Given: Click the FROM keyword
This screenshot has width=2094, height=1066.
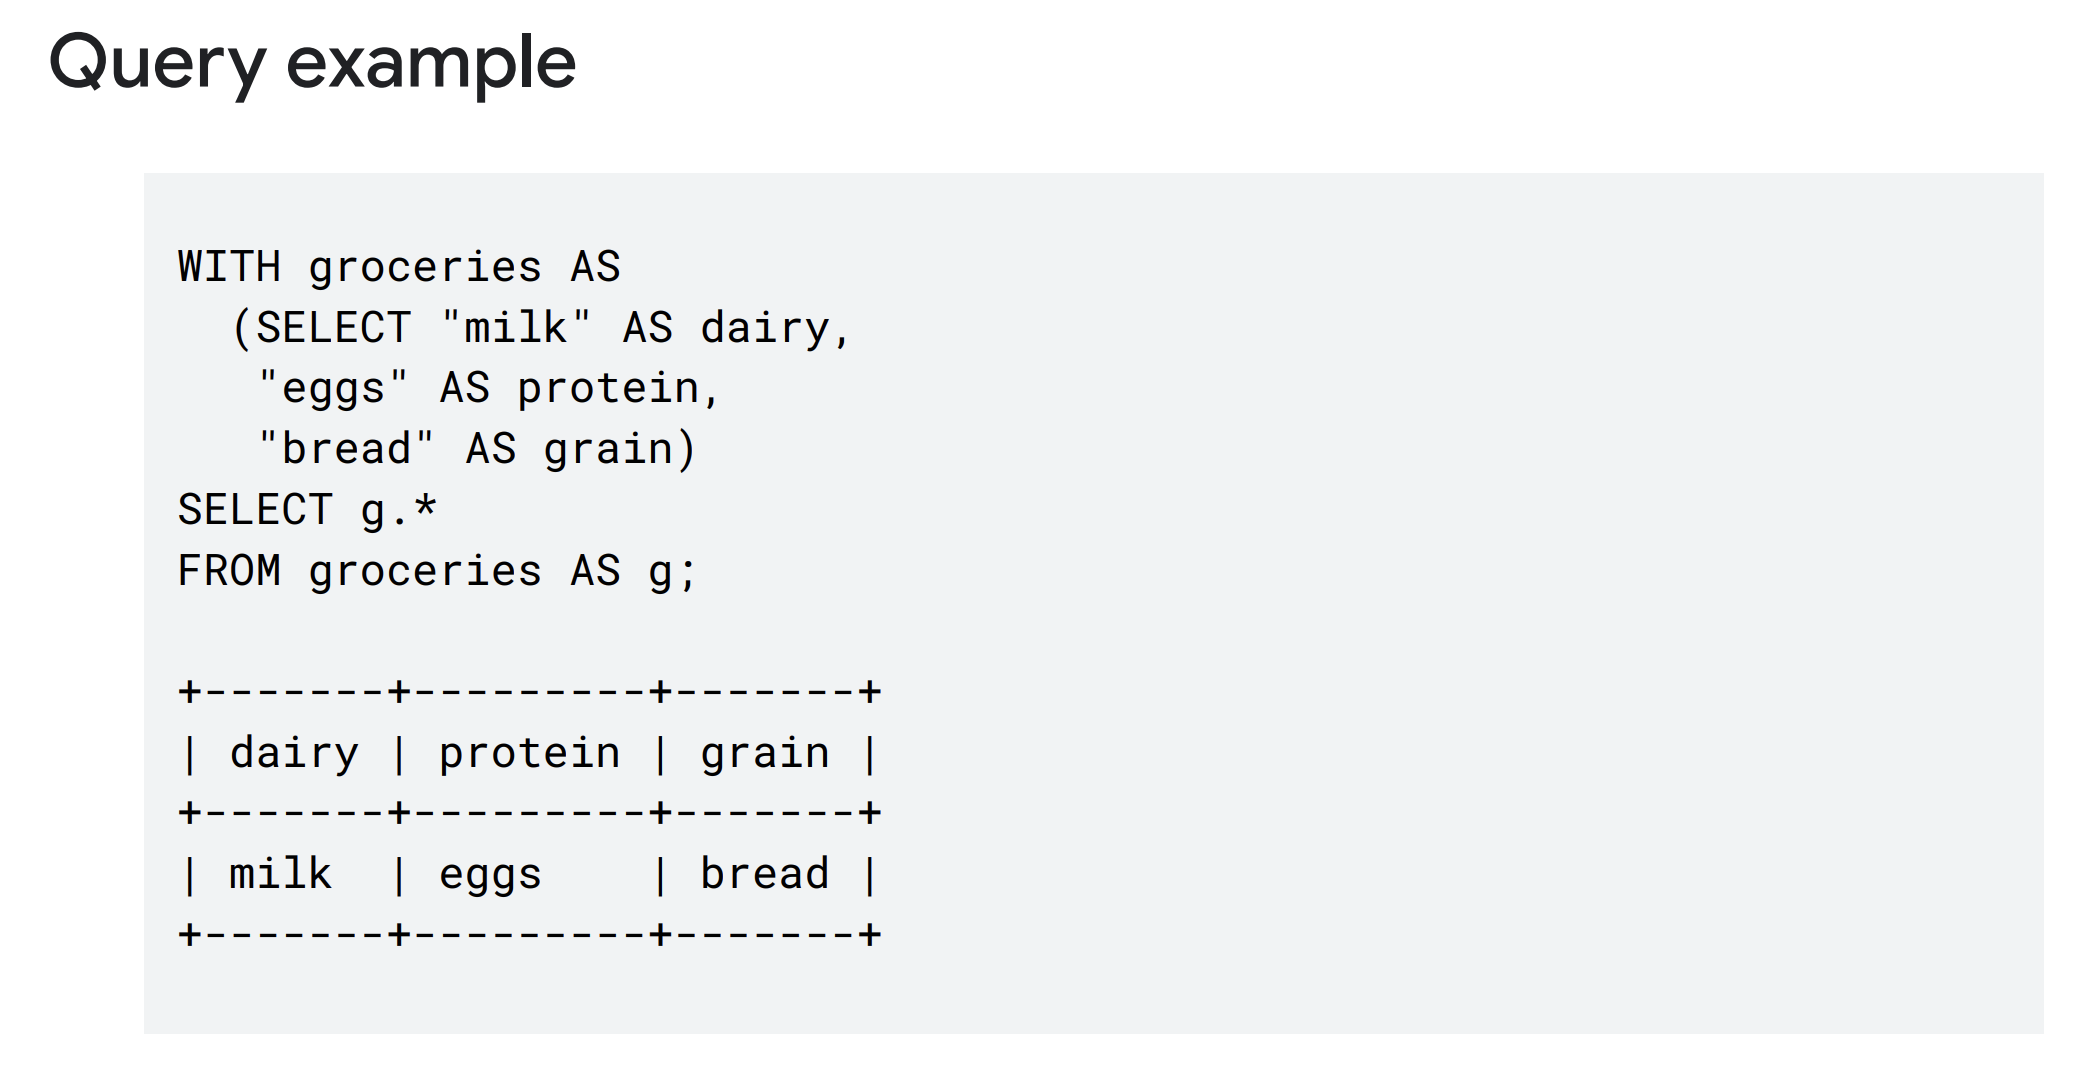Looking at the screenshot, I should (x=229, y=571).
